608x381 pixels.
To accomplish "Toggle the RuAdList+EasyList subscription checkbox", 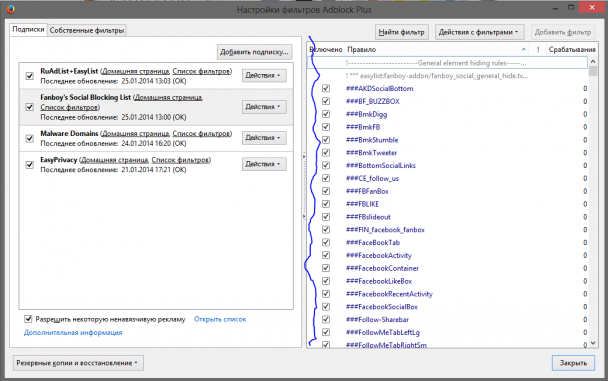I will pyautogui.click(x=29, y=76).
